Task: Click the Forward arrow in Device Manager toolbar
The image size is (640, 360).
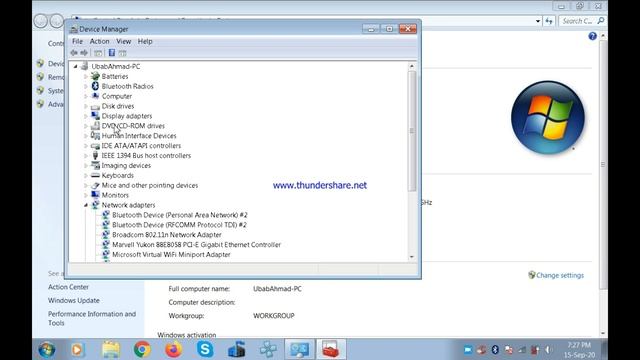Action: [84, 53]
